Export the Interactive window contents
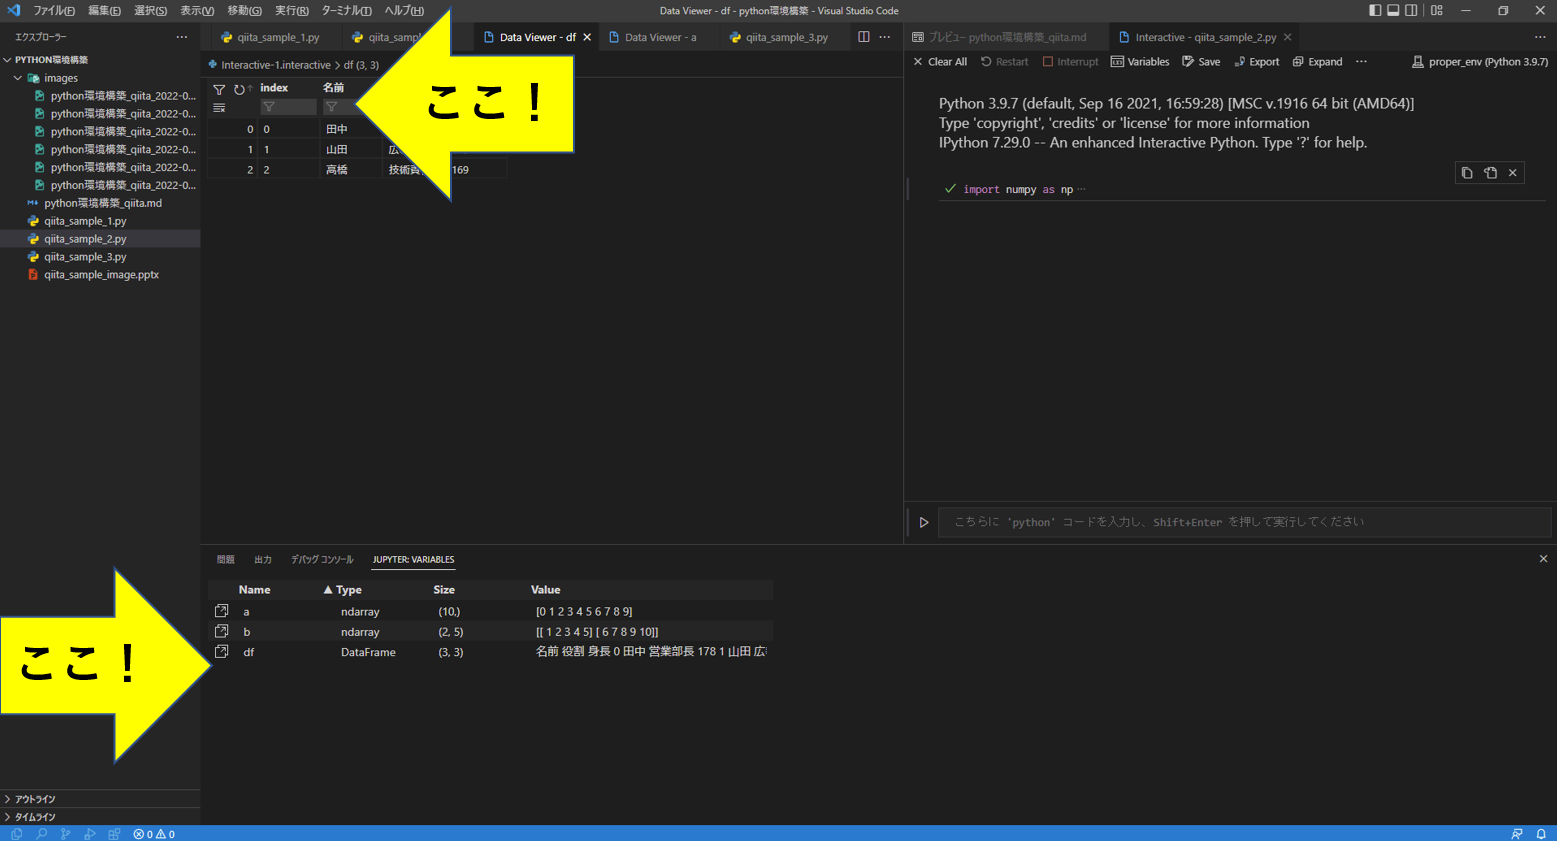1557x841 pixels. coord(1256,61)
